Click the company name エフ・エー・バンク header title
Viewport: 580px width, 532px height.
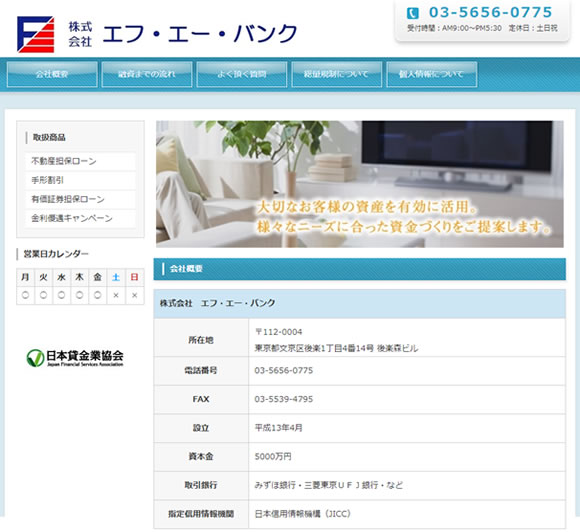pos(200,34)
